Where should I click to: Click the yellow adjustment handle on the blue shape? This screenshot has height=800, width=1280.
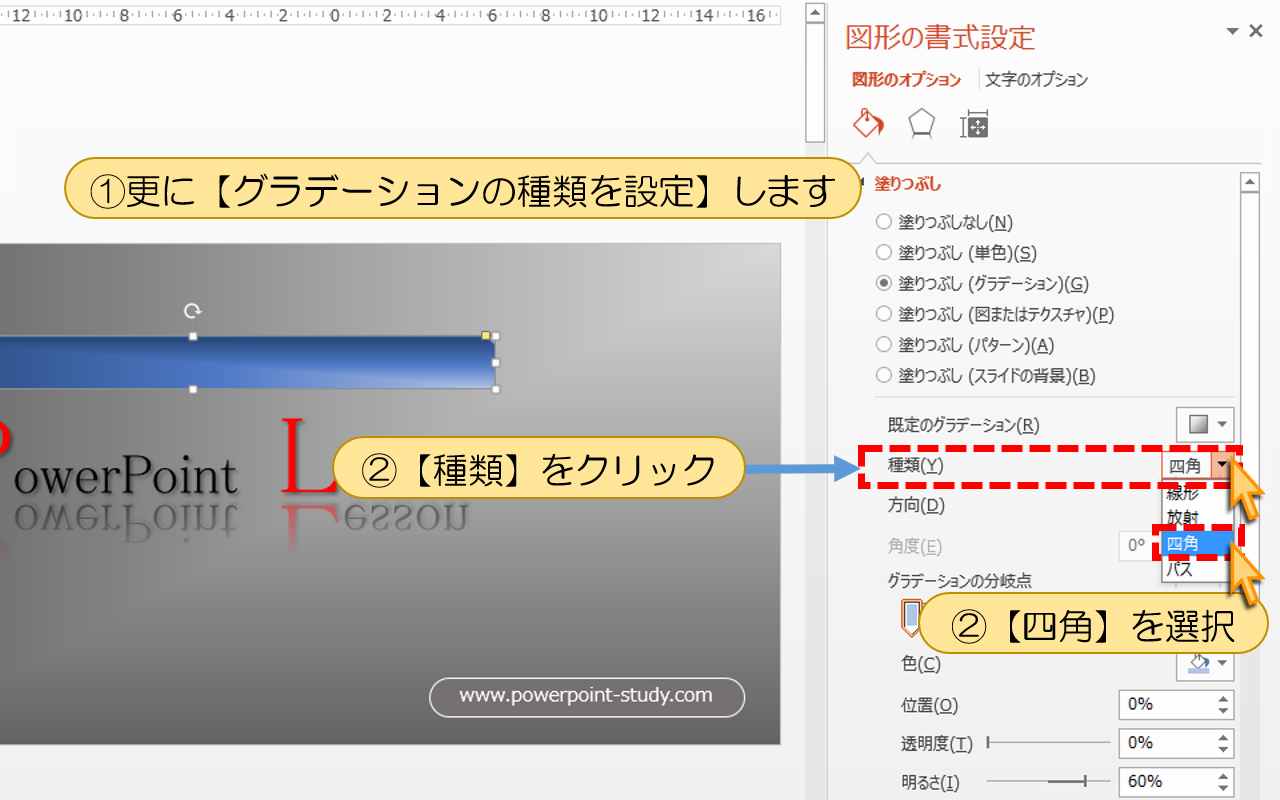pyautogui.click(x=486, y=336)
